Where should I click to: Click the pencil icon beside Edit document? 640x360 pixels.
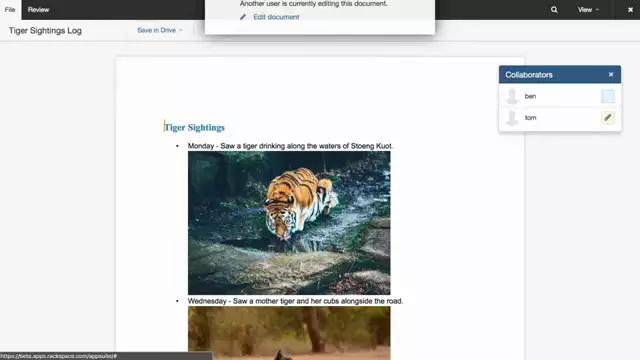coord(243,17)
